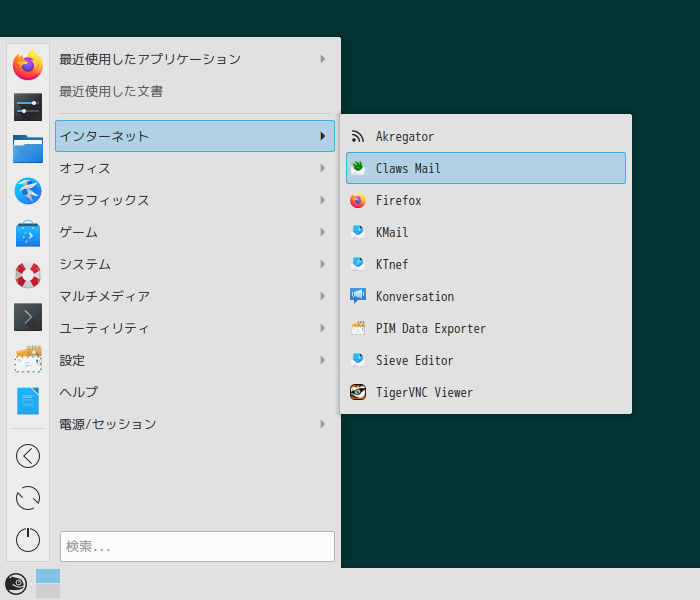The height and width of the screenshot is (600, 700).
Task: Click the PIM Data Exporter icon
Action: (358, 328)
